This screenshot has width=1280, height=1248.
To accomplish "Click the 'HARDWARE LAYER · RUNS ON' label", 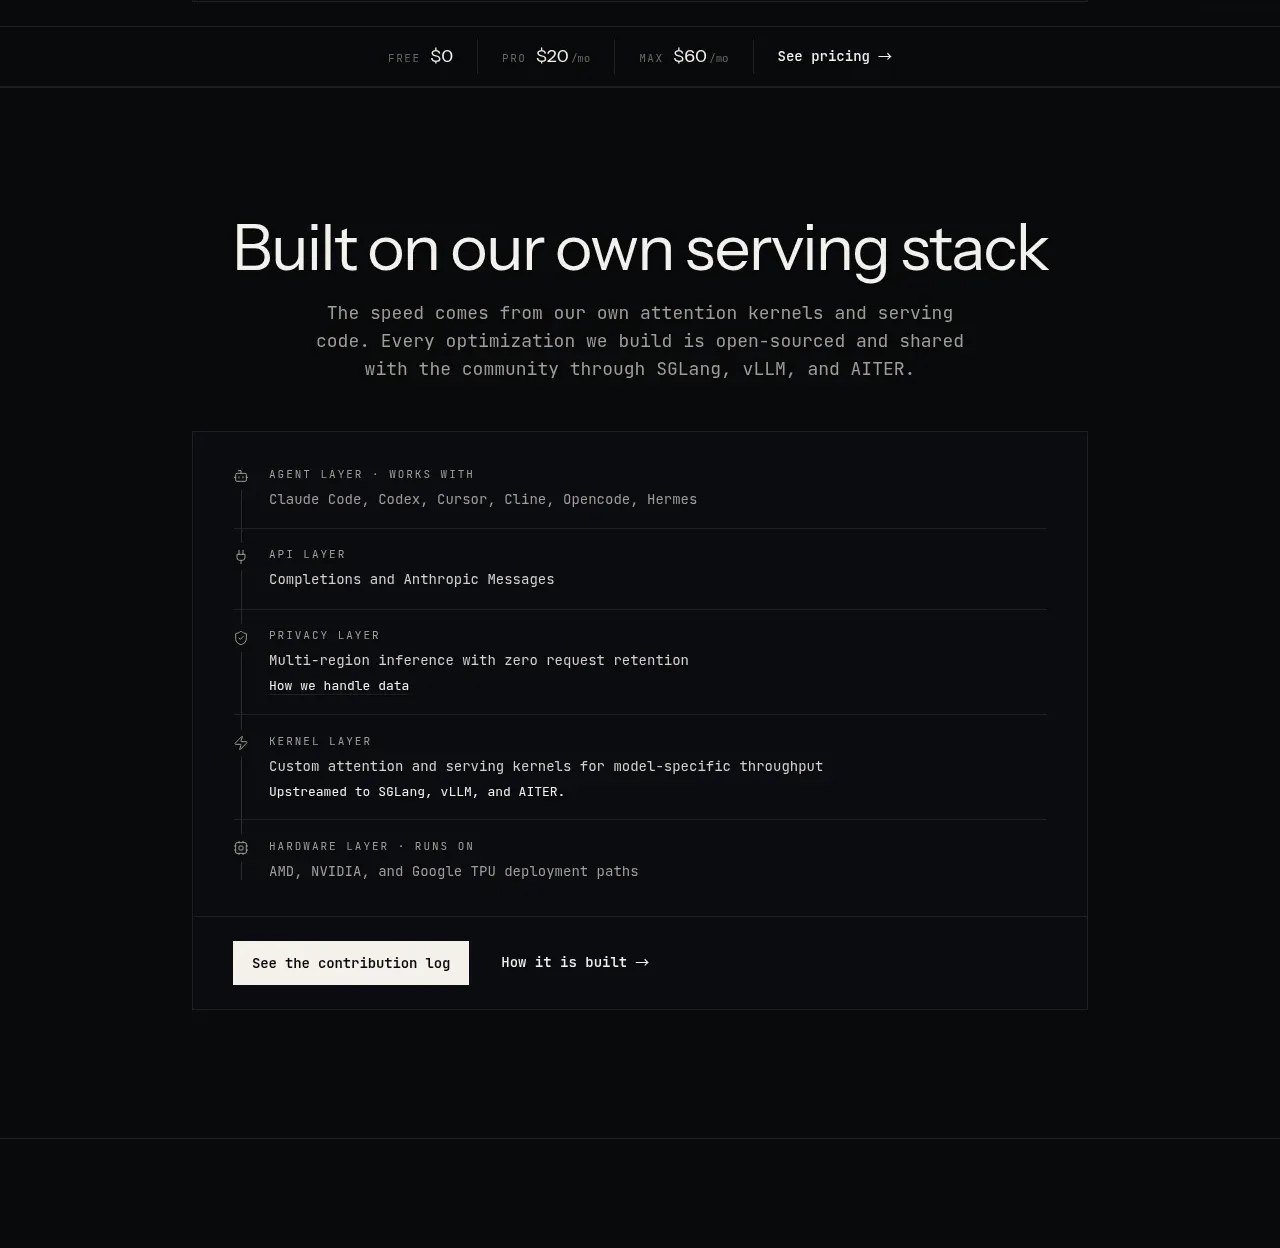I will 371,846.
